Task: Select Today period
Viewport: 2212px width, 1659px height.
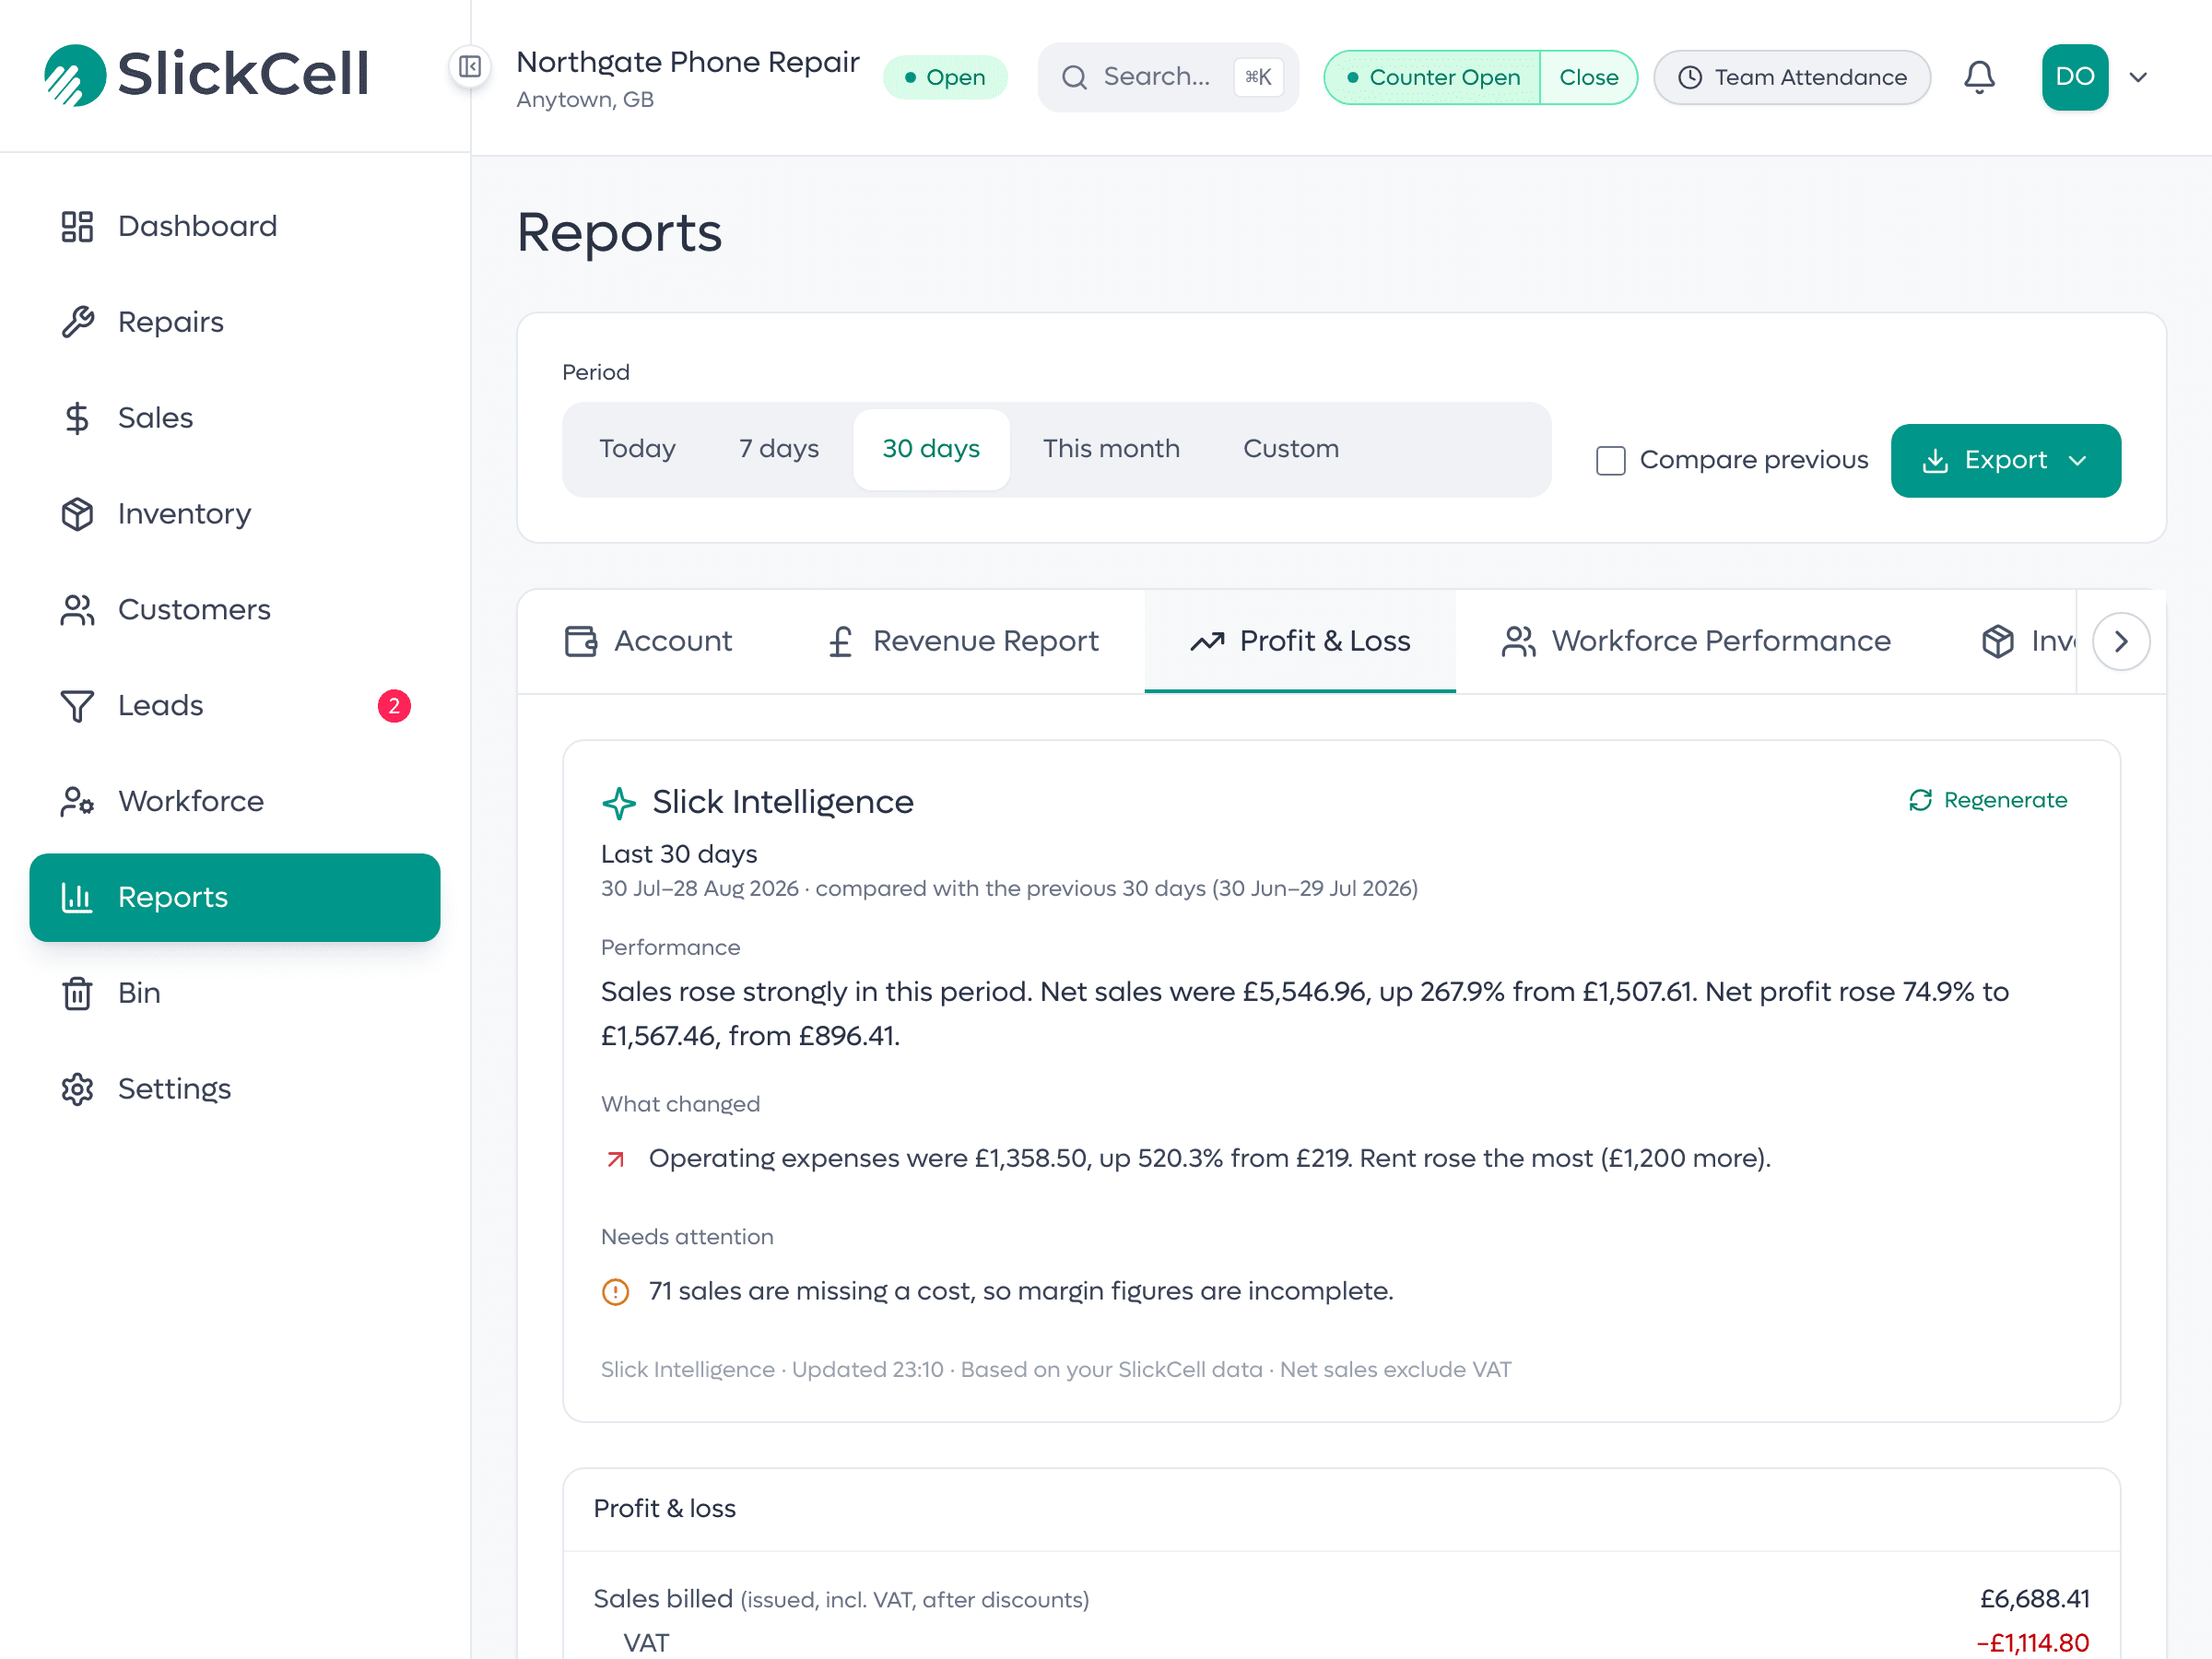Action: pos(637,449)
